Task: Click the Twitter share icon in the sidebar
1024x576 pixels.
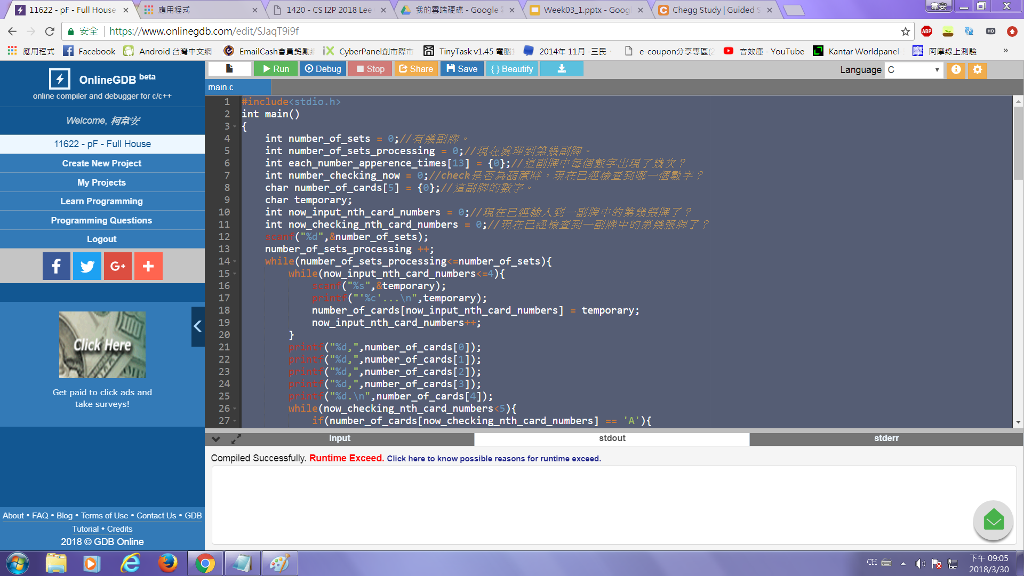Action: (x=86, y=266)
